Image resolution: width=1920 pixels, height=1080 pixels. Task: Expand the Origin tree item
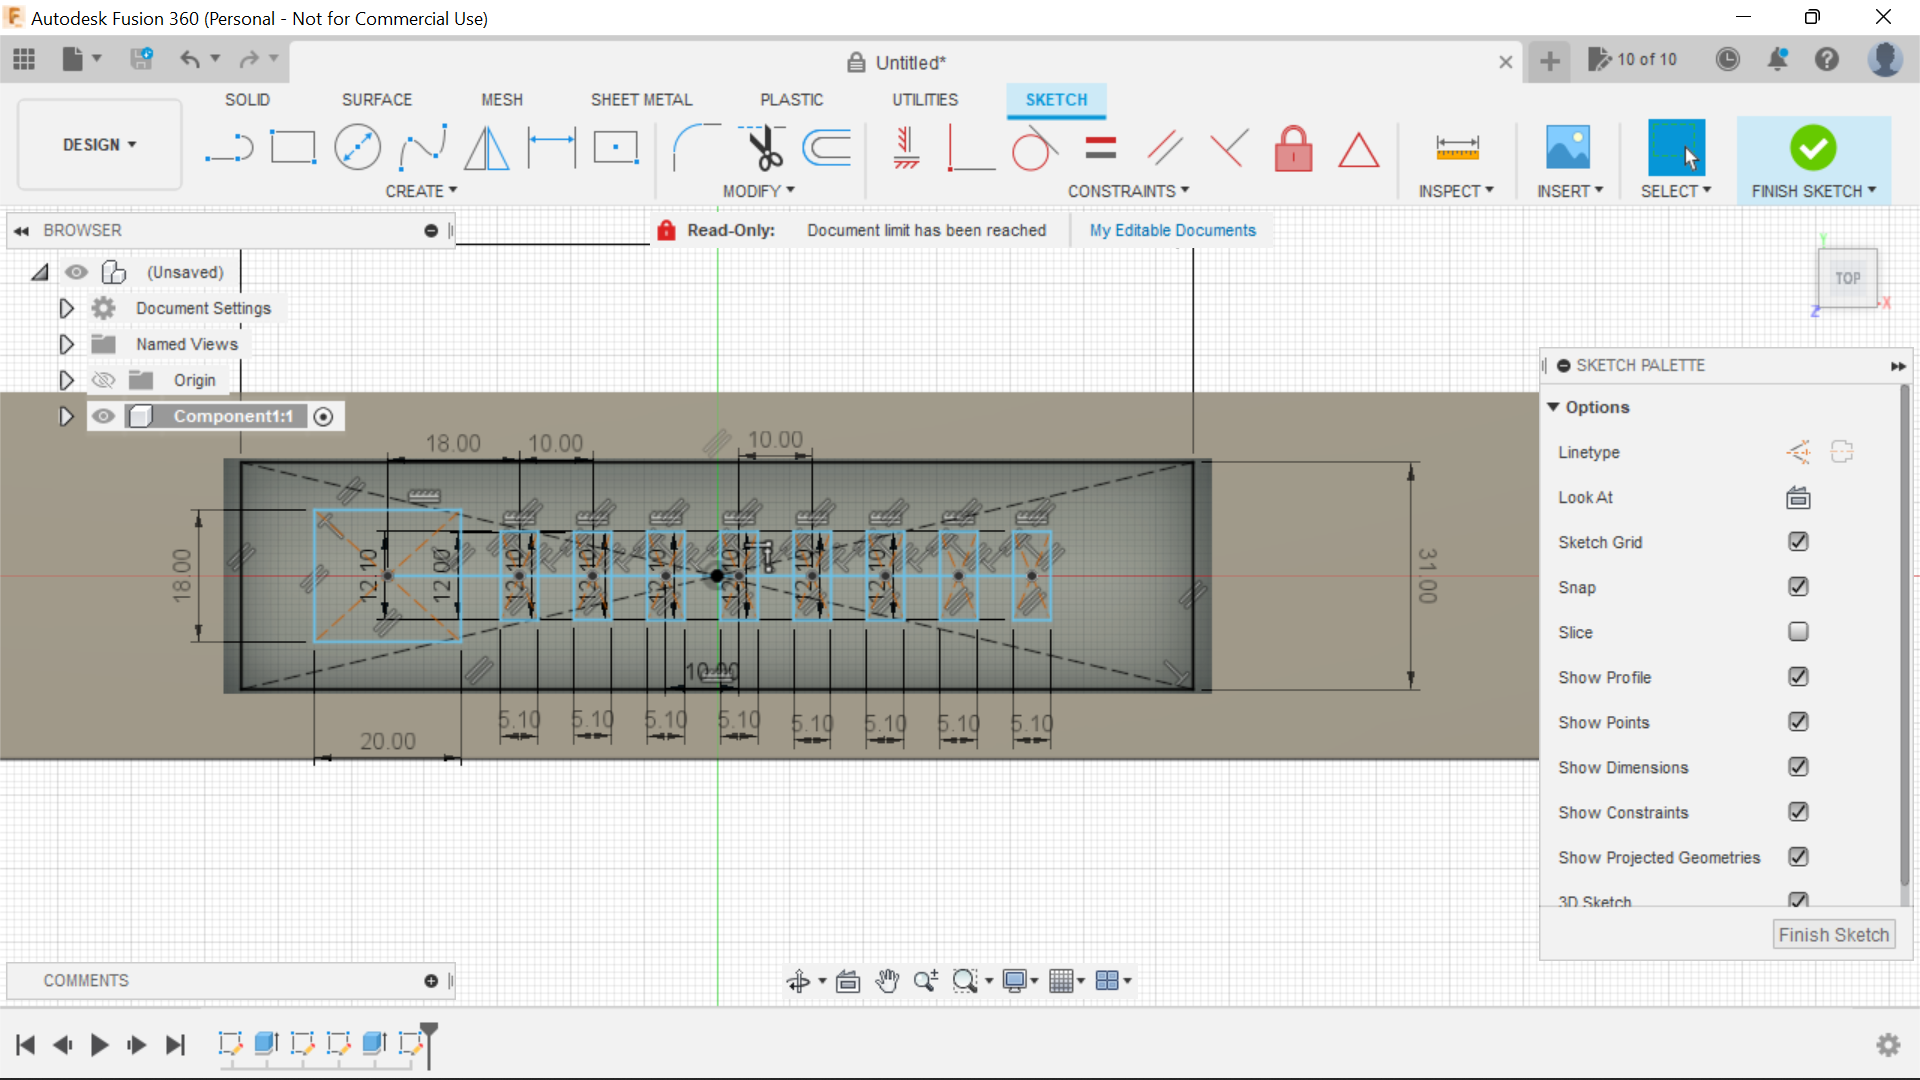tap(66, 380)
